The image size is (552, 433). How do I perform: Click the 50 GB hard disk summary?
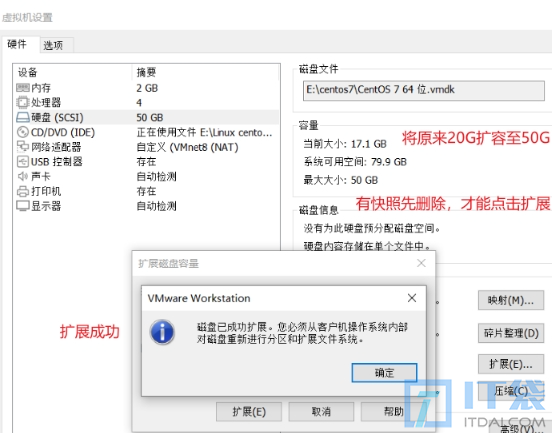(x=150, y=118)
